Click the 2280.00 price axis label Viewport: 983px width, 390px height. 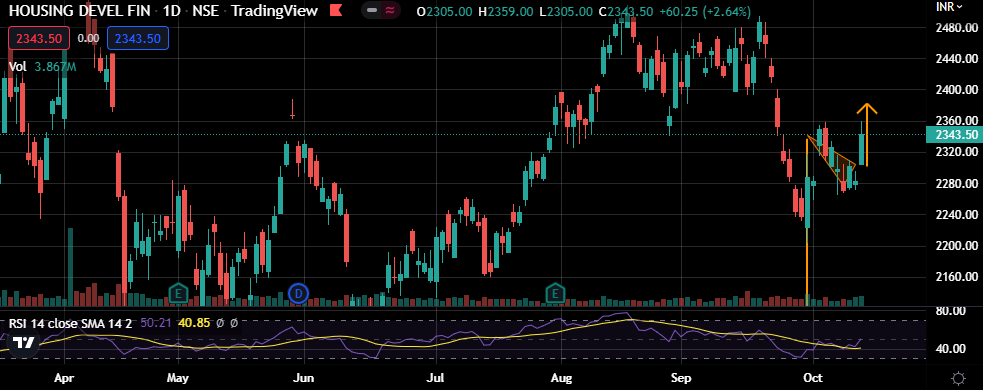pyautogui.click(x=956, y=184)
